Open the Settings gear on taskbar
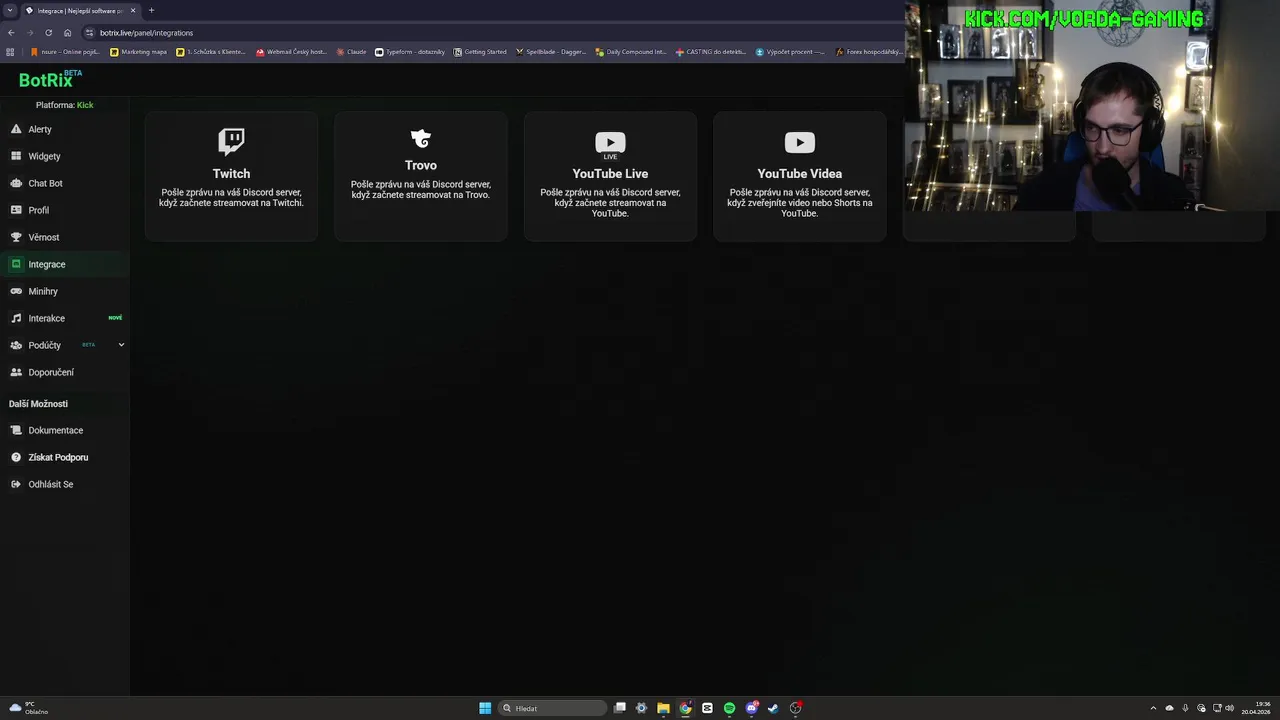This screenshot has width=1280, height=720. pos(642,708)
